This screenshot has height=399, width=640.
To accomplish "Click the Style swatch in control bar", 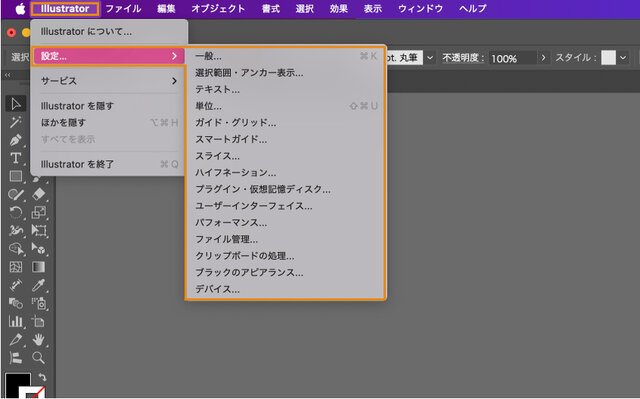I will pos(608,58).
